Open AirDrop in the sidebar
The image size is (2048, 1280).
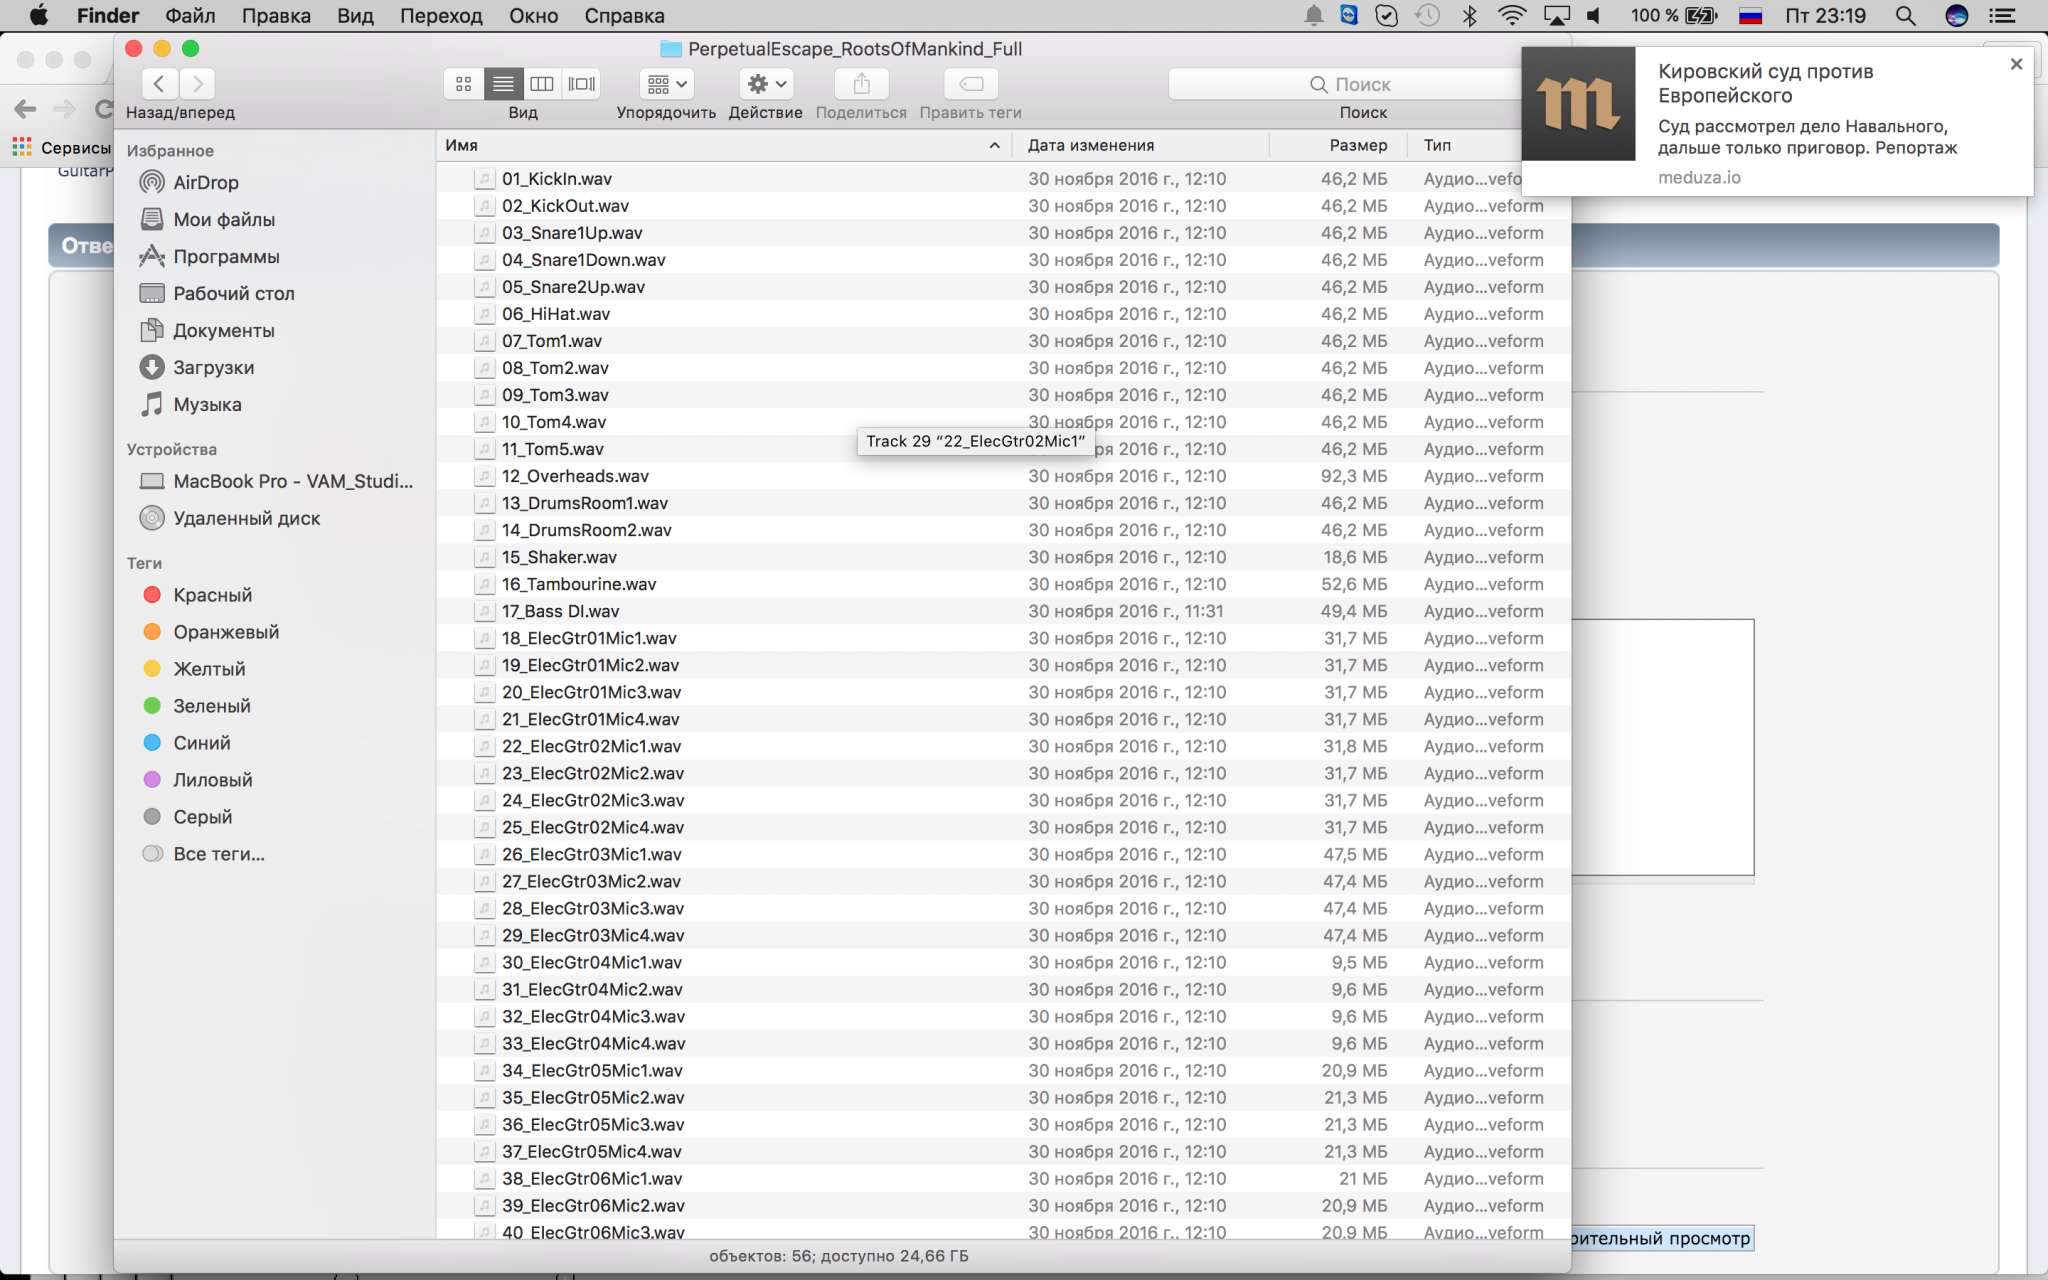click(x=205, y=182)
